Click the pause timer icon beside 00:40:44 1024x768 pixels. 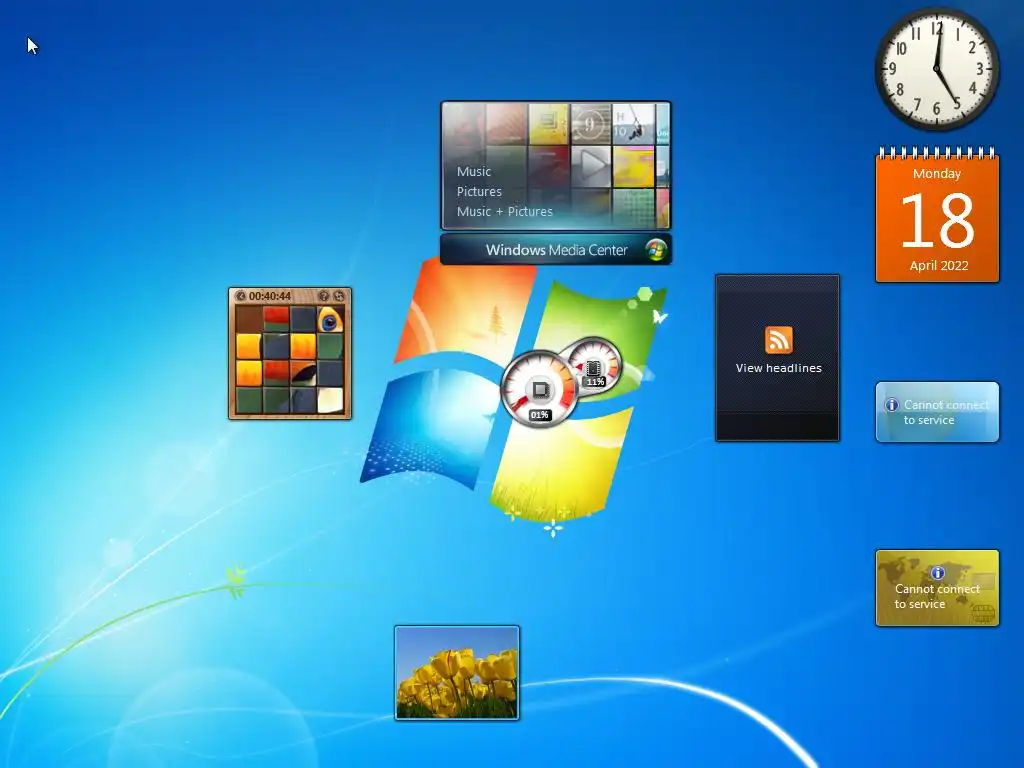[x=240, y=296]
